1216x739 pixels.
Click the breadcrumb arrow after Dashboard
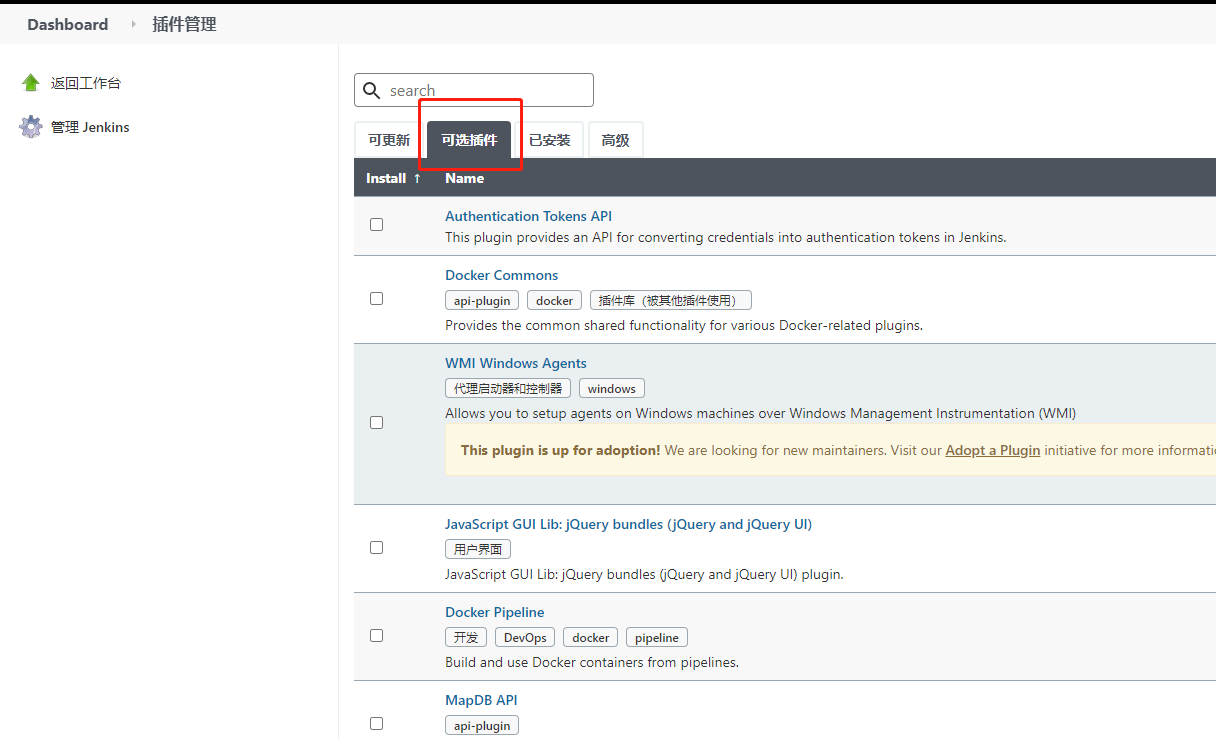[133, 25]
